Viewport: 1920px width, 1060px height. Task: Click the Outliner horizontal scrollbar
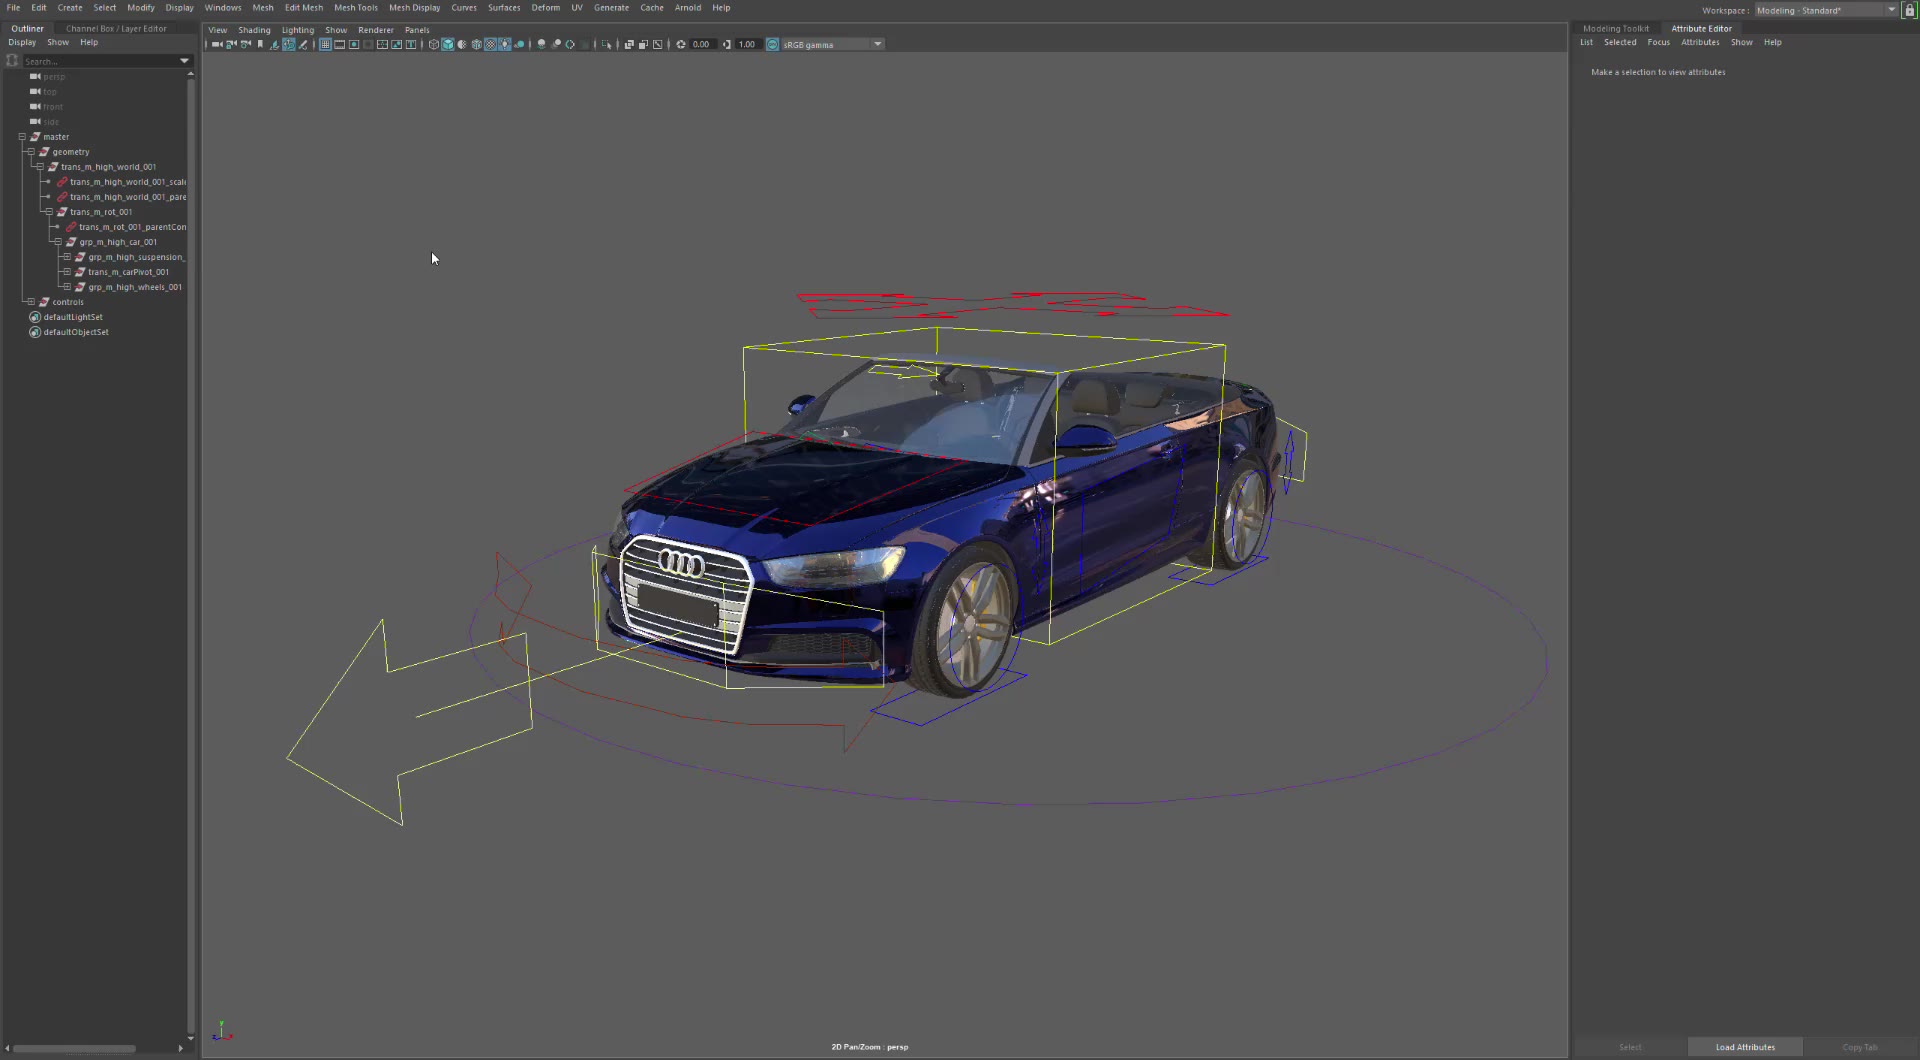pyautogui.click(x=74, y=1048)
